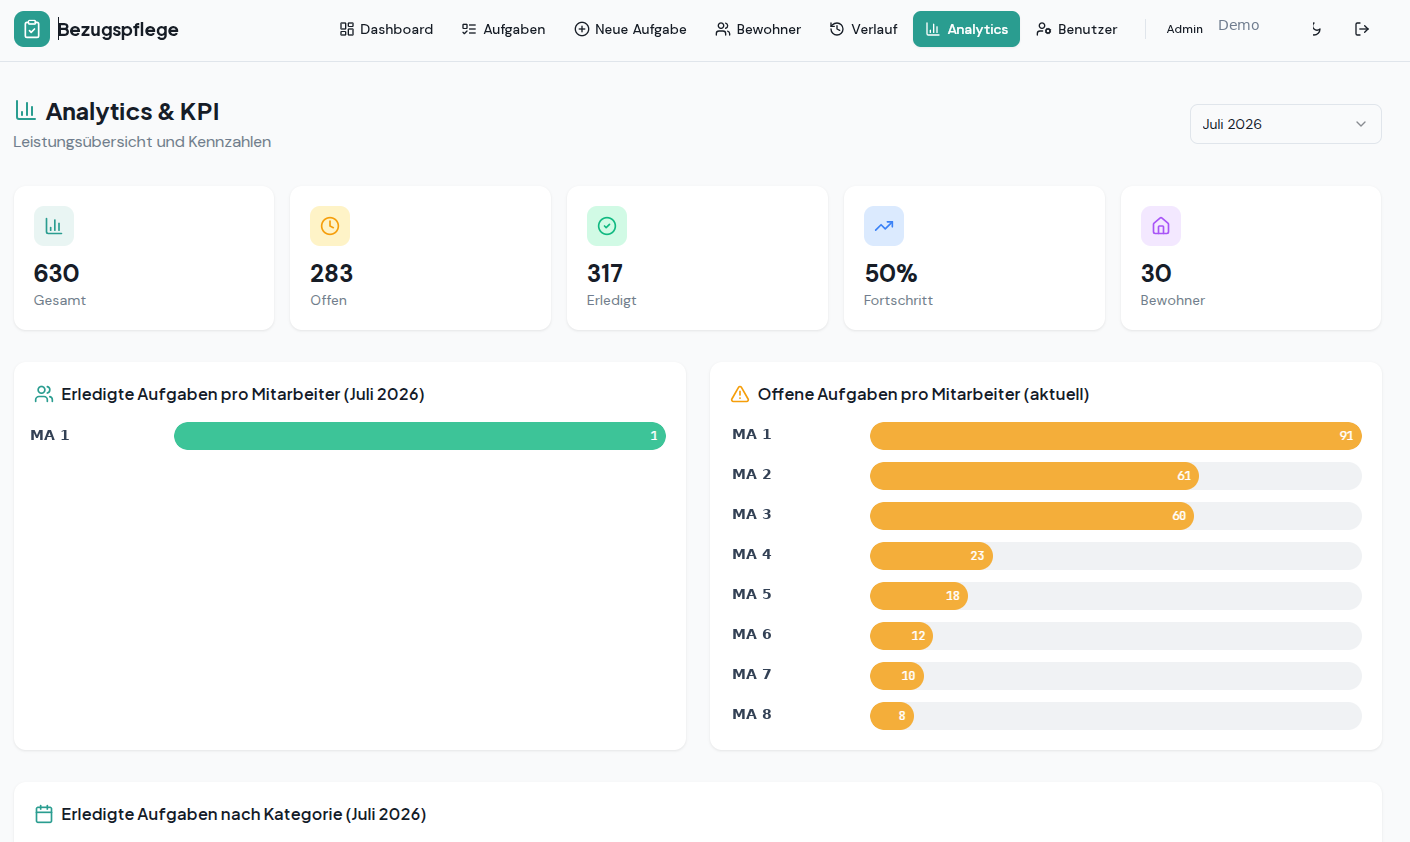This screenshot has width=1410, height=842.
Task: Open the Dashboard nav item
Action: [x=386, y=29]
